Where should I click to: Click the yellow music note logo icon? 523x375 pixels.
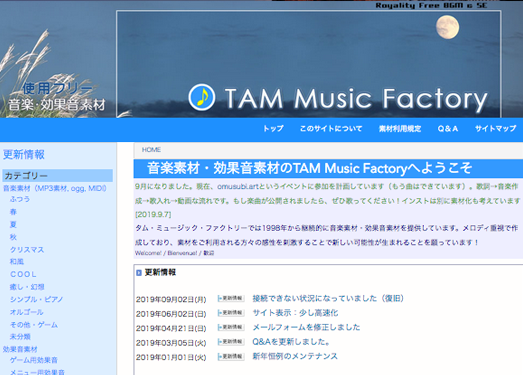(201, 97)
